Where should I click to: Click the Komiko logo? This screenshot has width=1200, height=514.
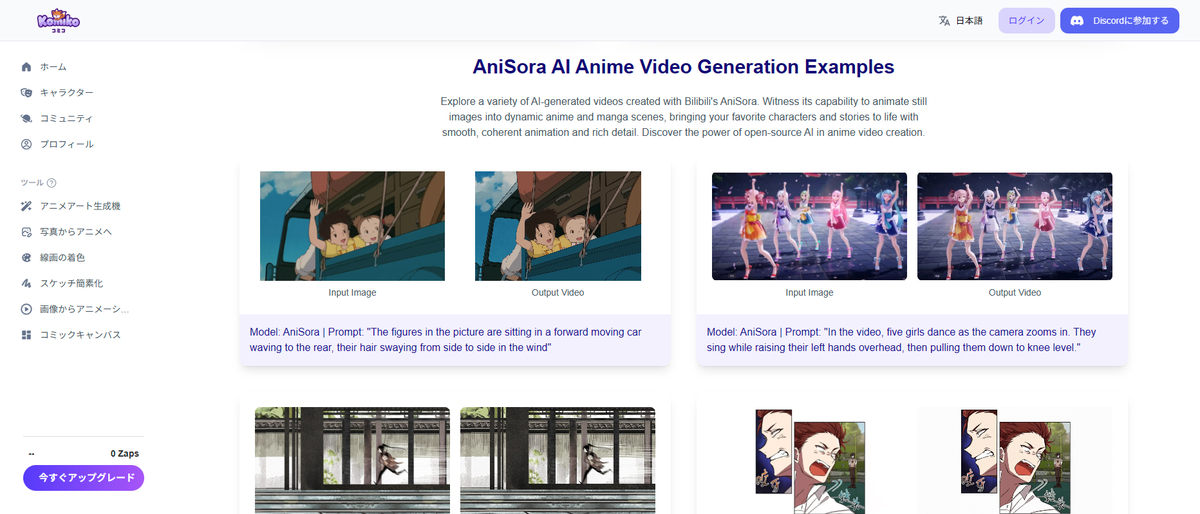(x=58, y=20)
